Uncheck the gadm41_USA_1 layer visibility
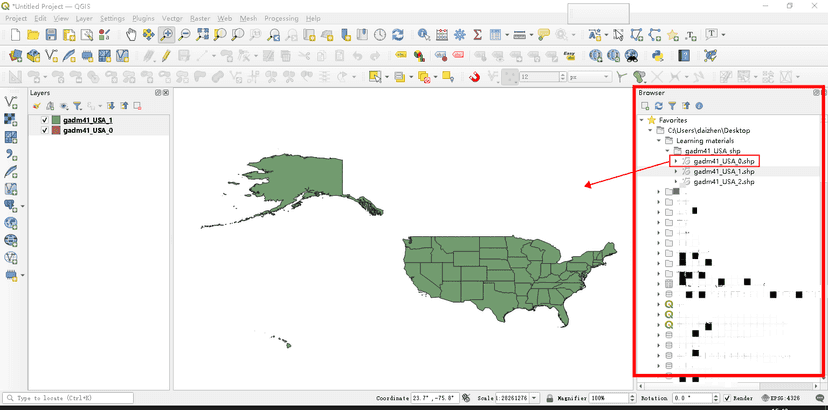 (44, 120)
